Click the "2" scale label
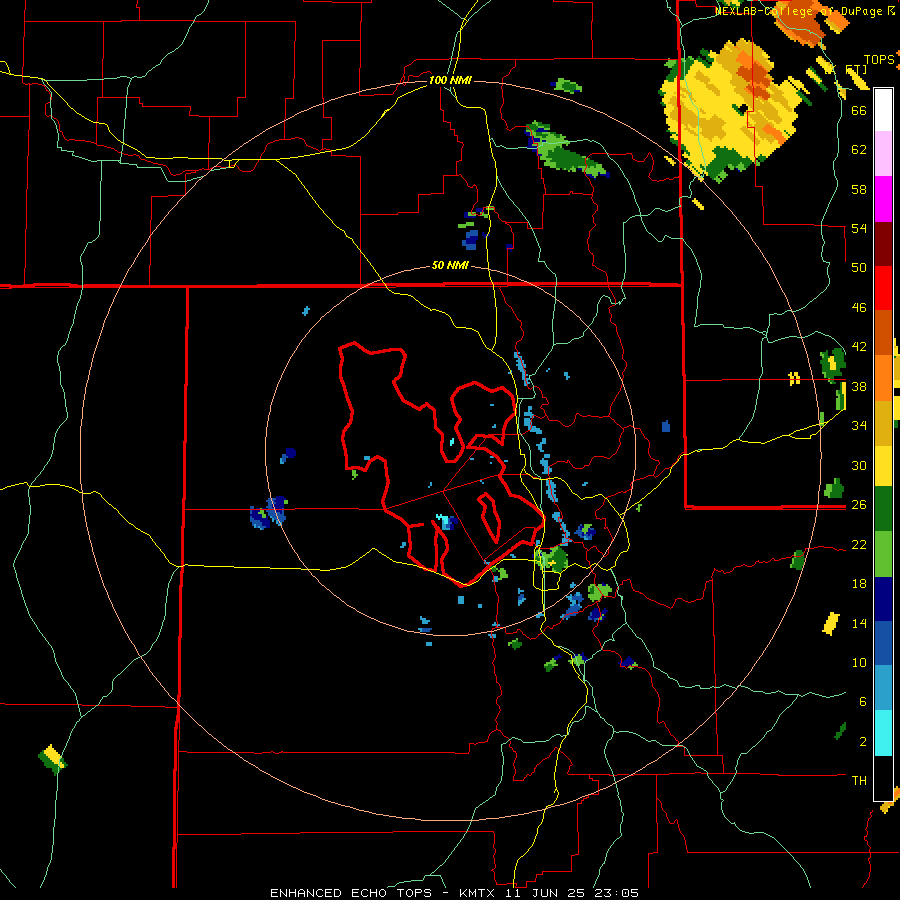 tap(863, 742)
